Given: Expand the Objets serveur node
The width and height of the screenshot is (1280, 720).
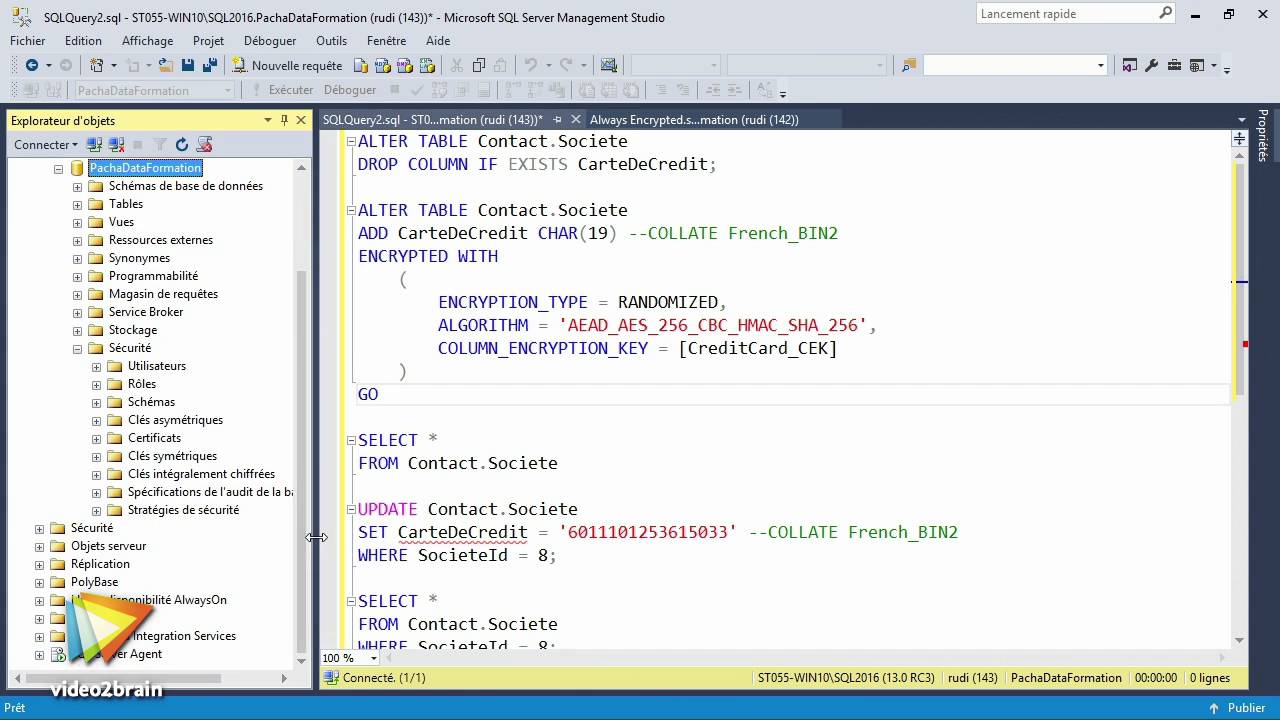Looking at the screenshot, I should pos(39,546).
